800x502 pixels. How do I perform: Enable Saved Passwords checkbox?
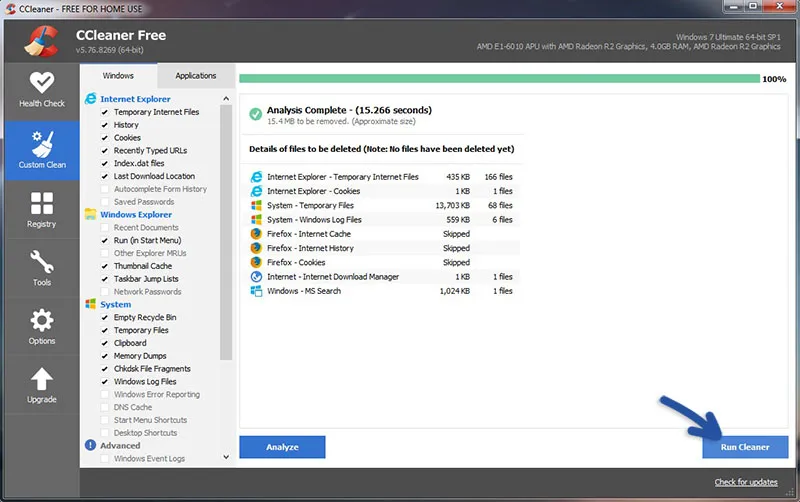(105, 202)
